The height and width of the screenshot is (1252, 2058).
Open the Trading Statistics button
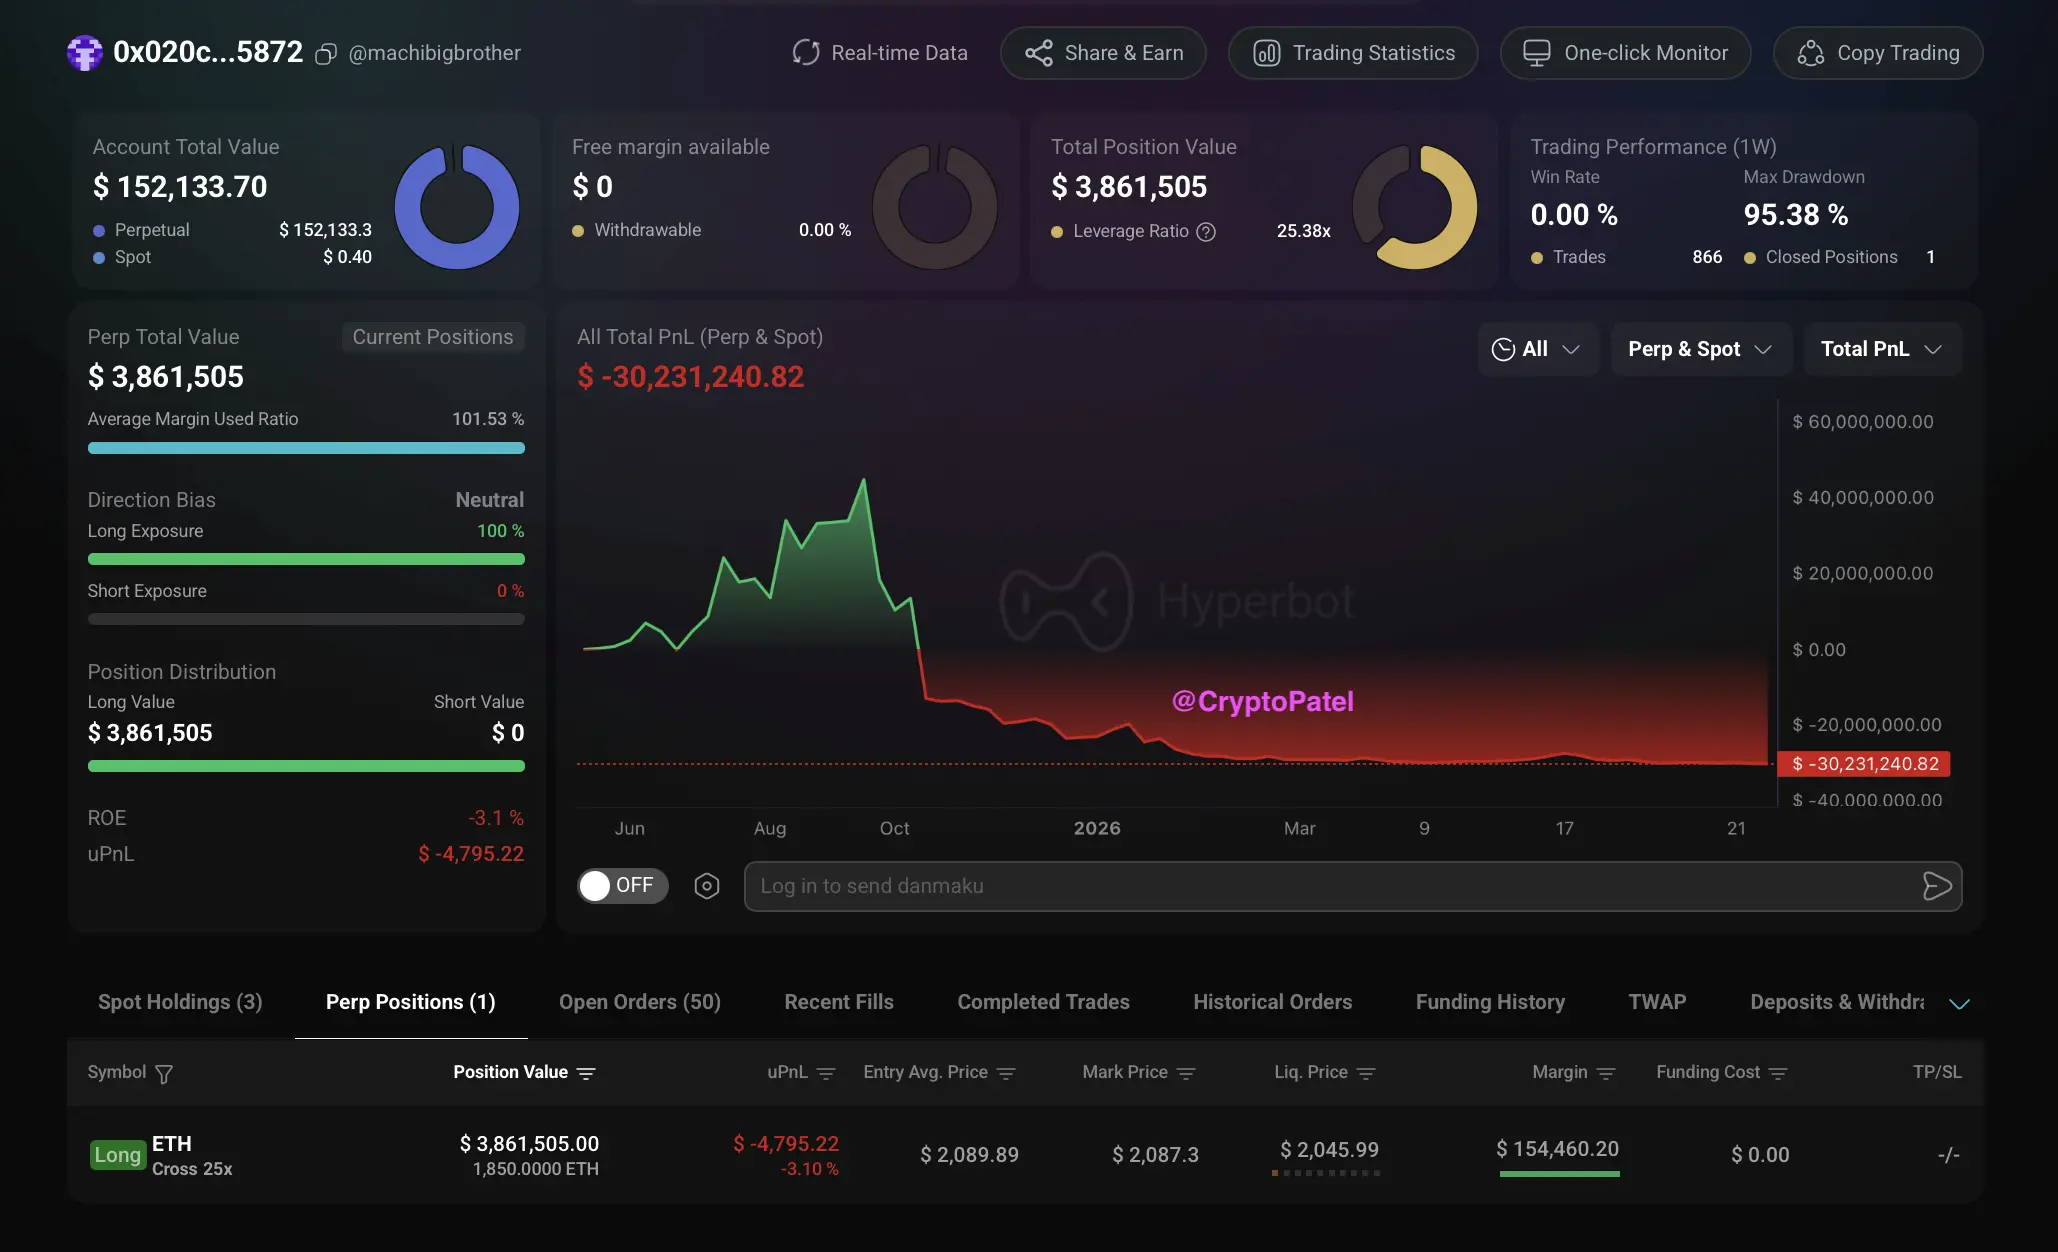(1353, 53)
